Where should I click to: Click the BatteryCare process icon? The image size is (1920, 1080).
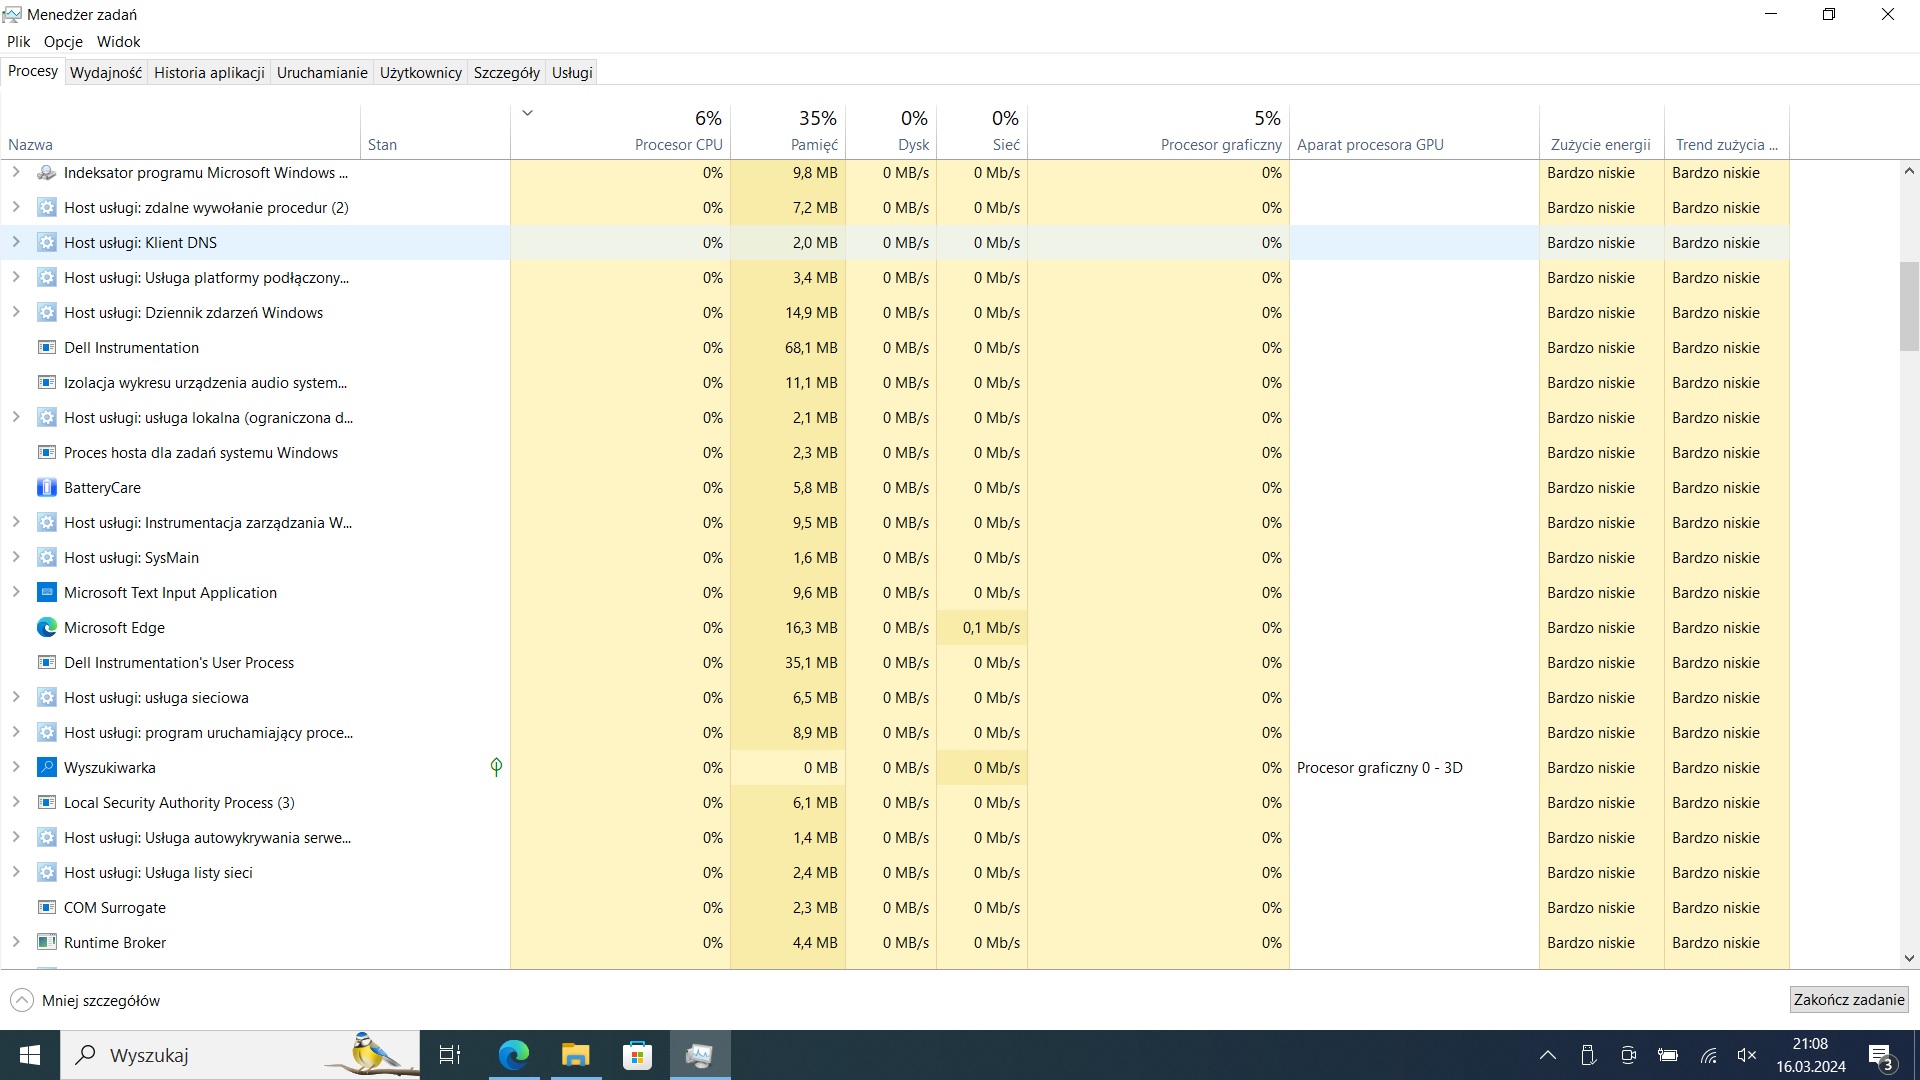point(46,488)
